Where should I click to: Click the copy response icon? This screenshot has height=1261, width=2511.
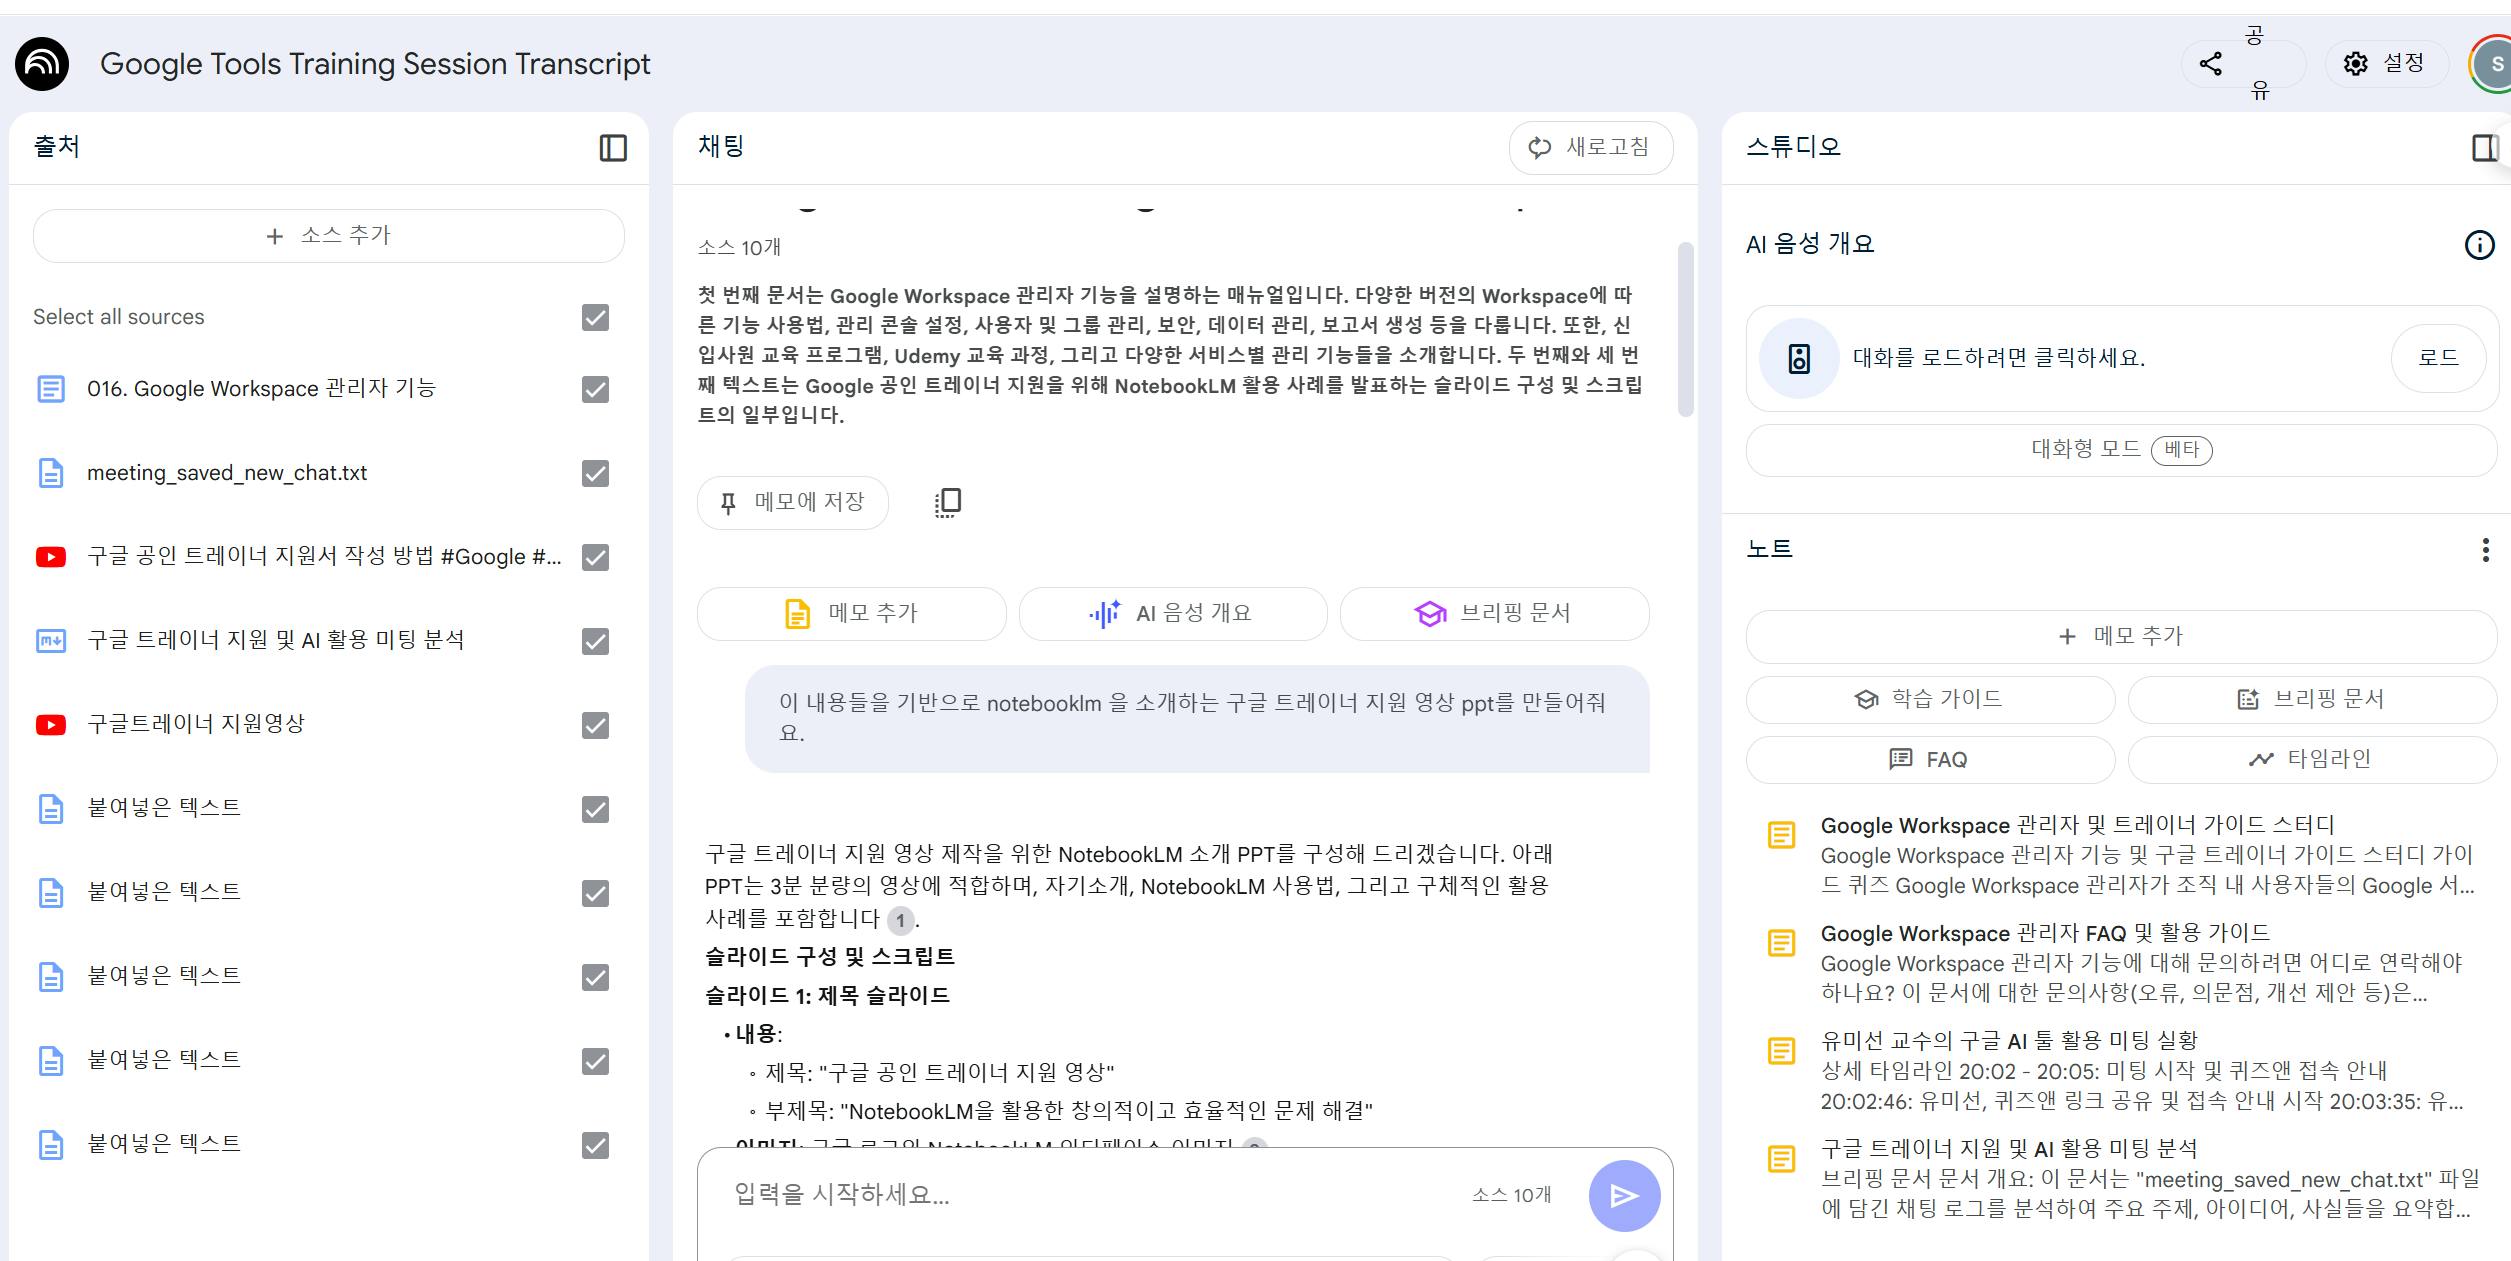pos(947,502)
